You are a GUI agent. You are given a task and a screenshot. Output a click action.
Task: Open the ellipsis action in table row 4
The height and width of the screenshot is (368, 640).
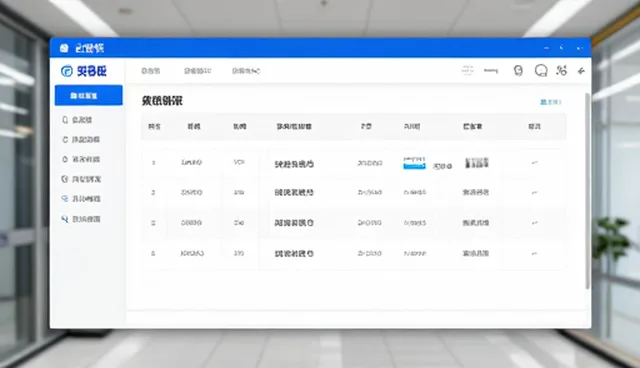click(534, 253)
